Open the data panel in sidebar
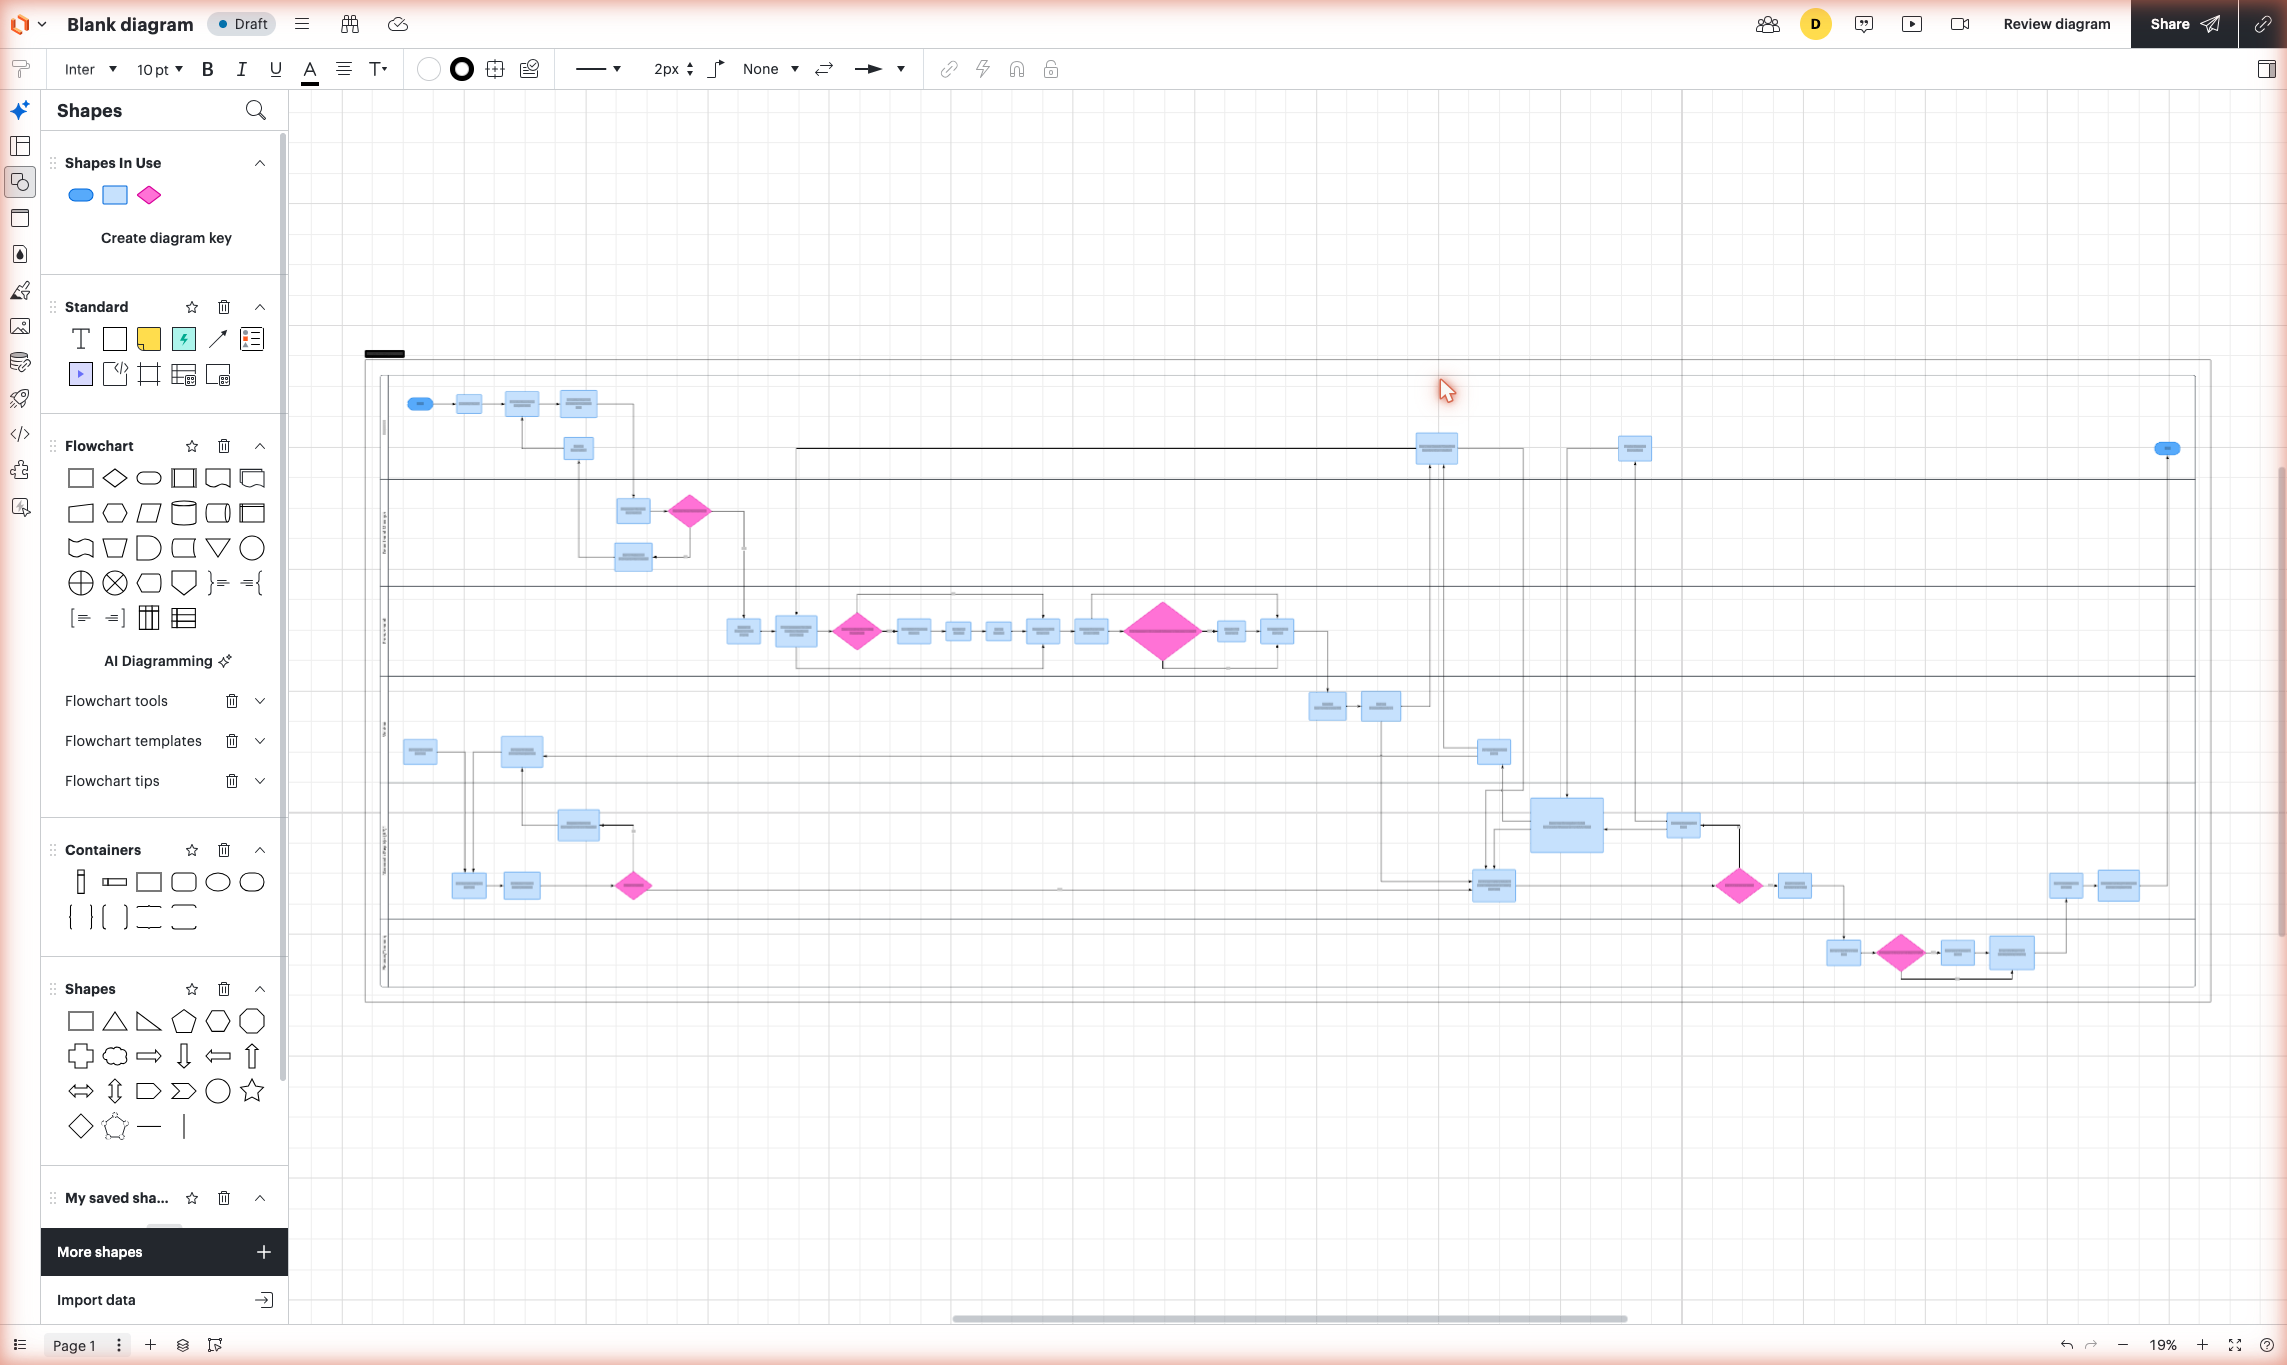Viewport: 2287px width, 1365px height. [x=20, y=362]
